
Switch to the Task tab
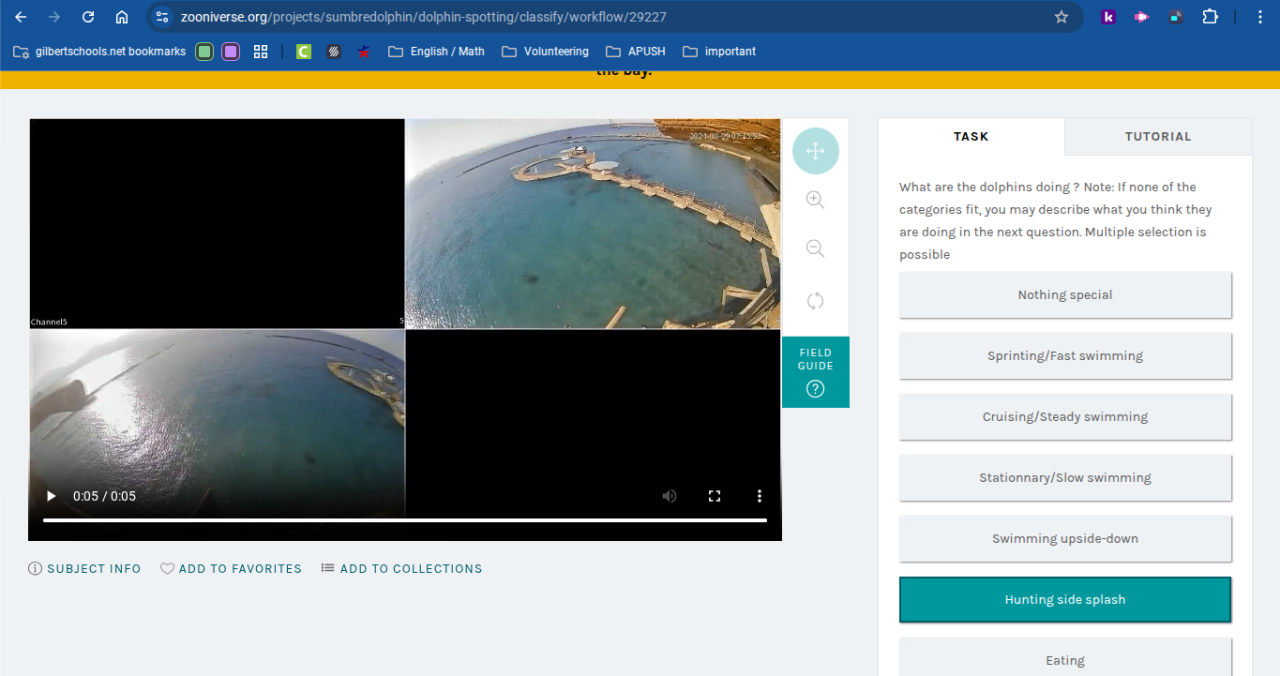click(970, 137)
